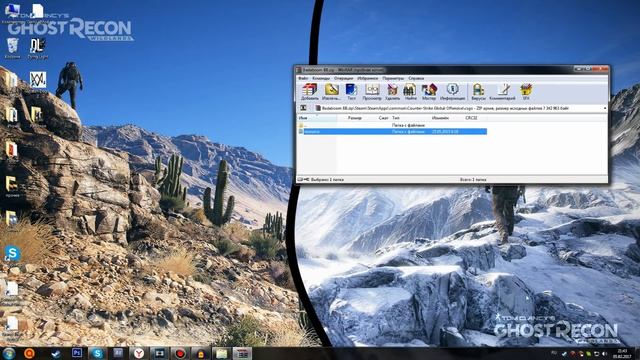The height and width of the screenshot is (360, 640).
Task: Open the Watch Dogs desktop shortcut
Action: 38,82
